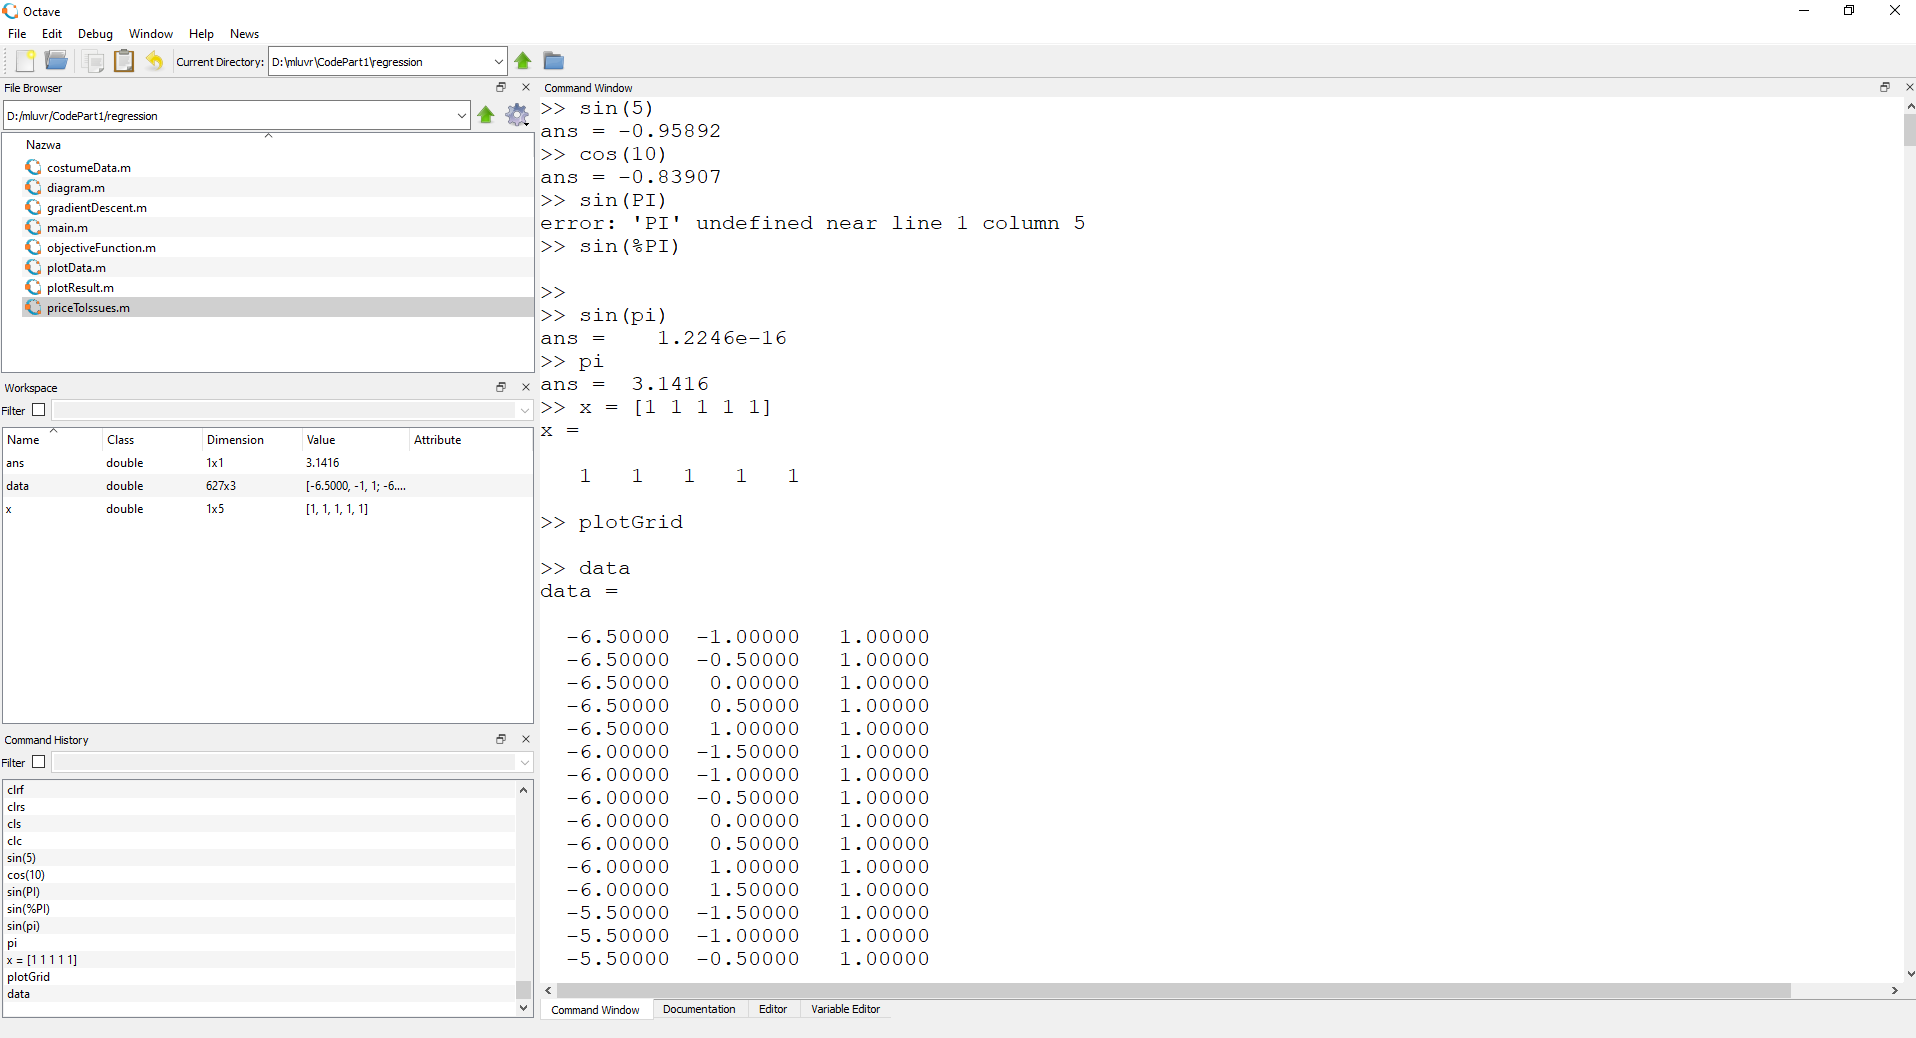Sort the Workspace by Dimension column header
Screen dimensions: 1916x1038
235,440
